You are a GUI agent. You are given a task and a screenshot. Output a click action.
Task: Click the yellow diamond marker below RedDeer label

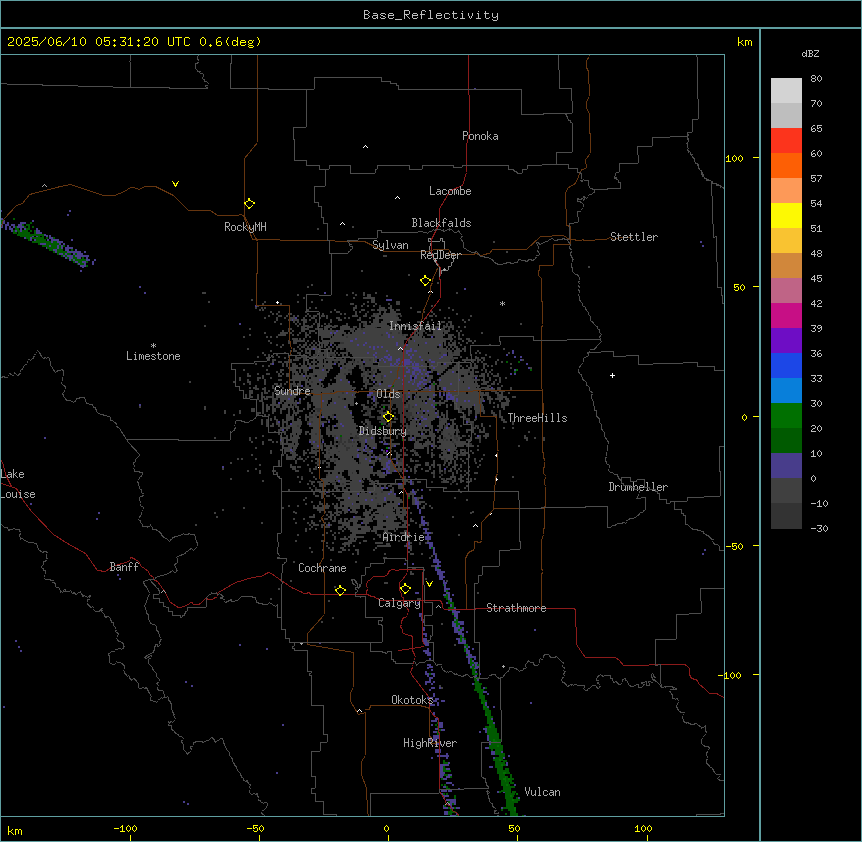425,281
